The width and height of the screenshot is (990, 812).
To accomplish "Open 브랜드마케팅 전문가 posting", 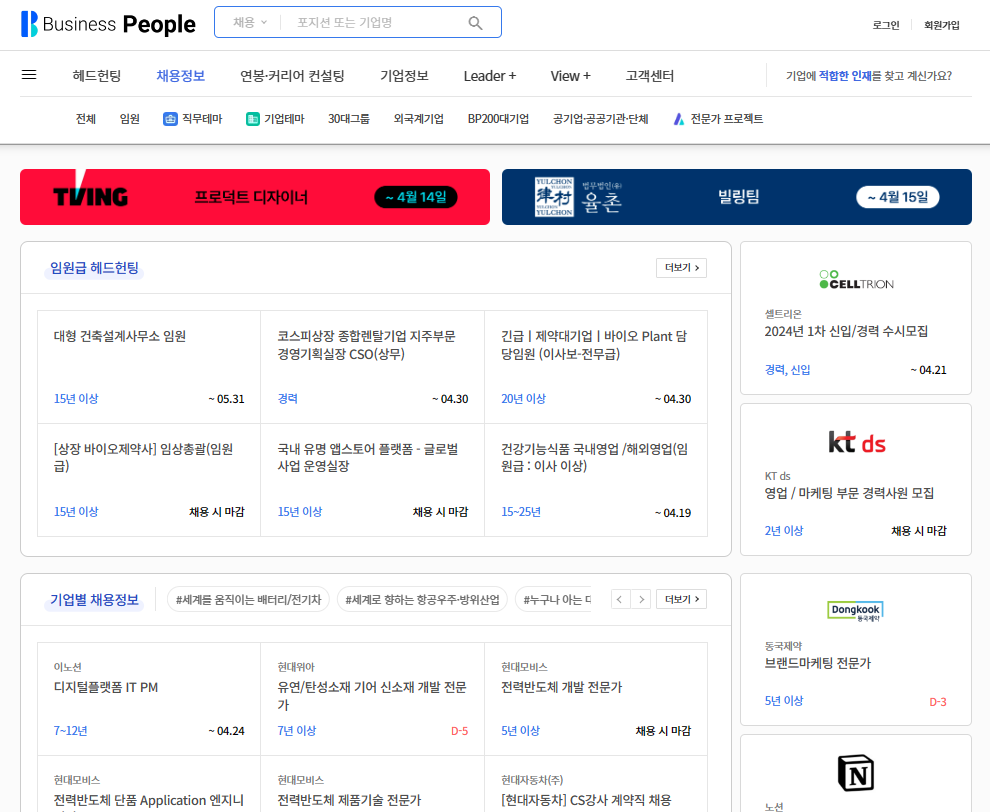I will (818, 663).
